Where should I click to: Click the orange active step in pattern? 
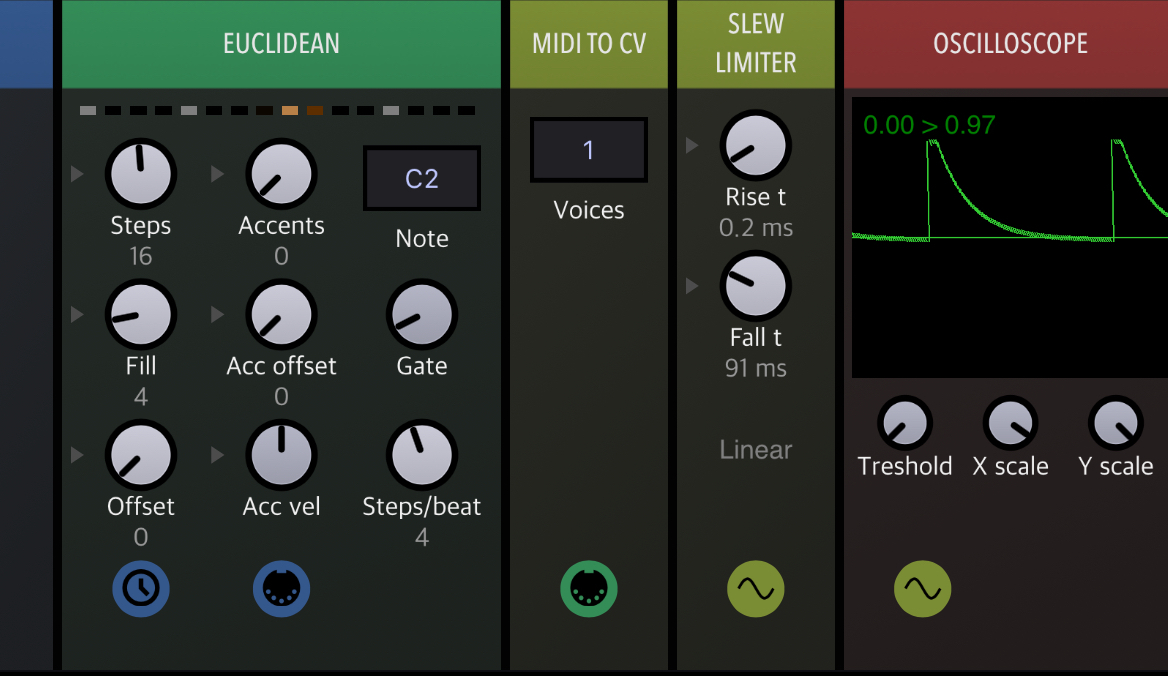point(290,110)
